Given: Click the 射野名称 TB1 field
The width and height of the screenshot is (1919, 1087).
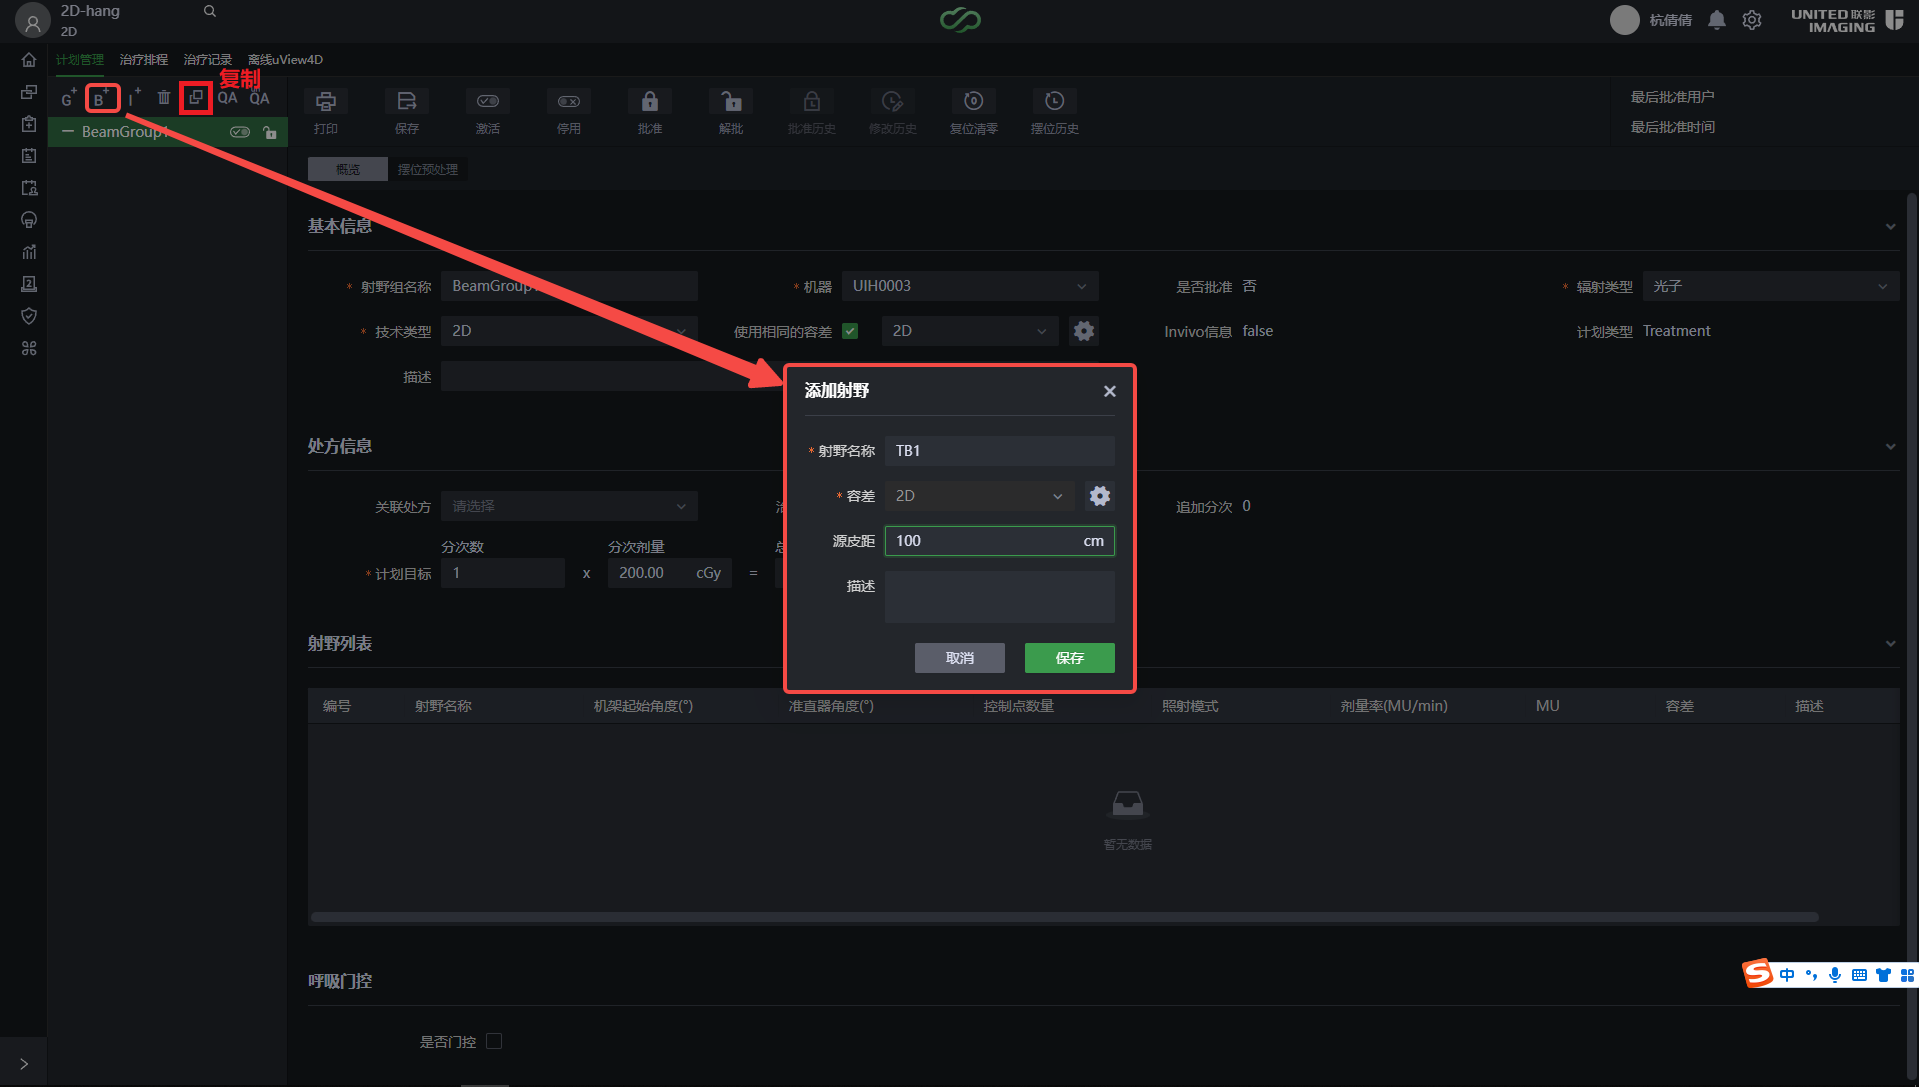Looking at the screenshot, I should [1000, 451].
